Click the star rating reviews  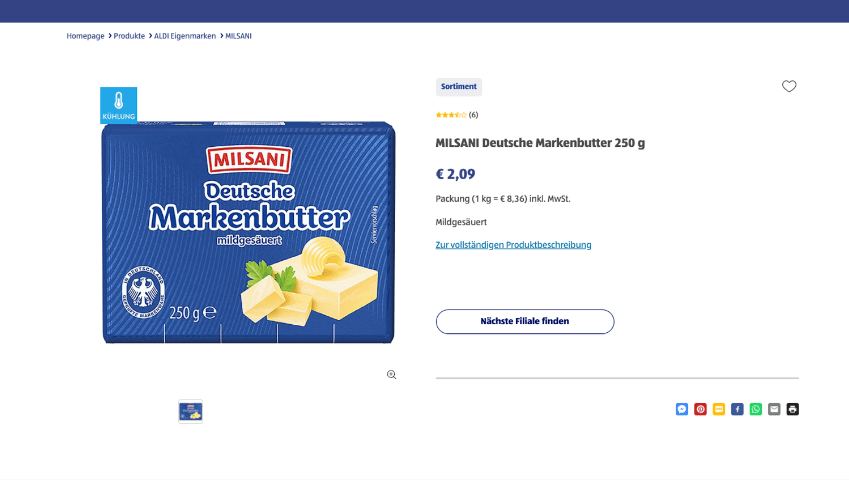(456, 115)
